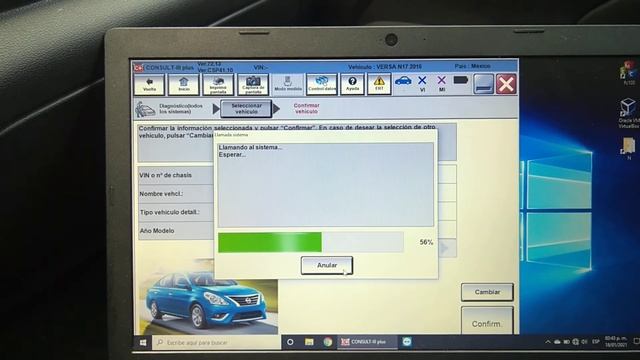Expand the system tray hidden icons chevron
Screen dimensions: 640x360
pyautogui.click(x=548, y=342)
